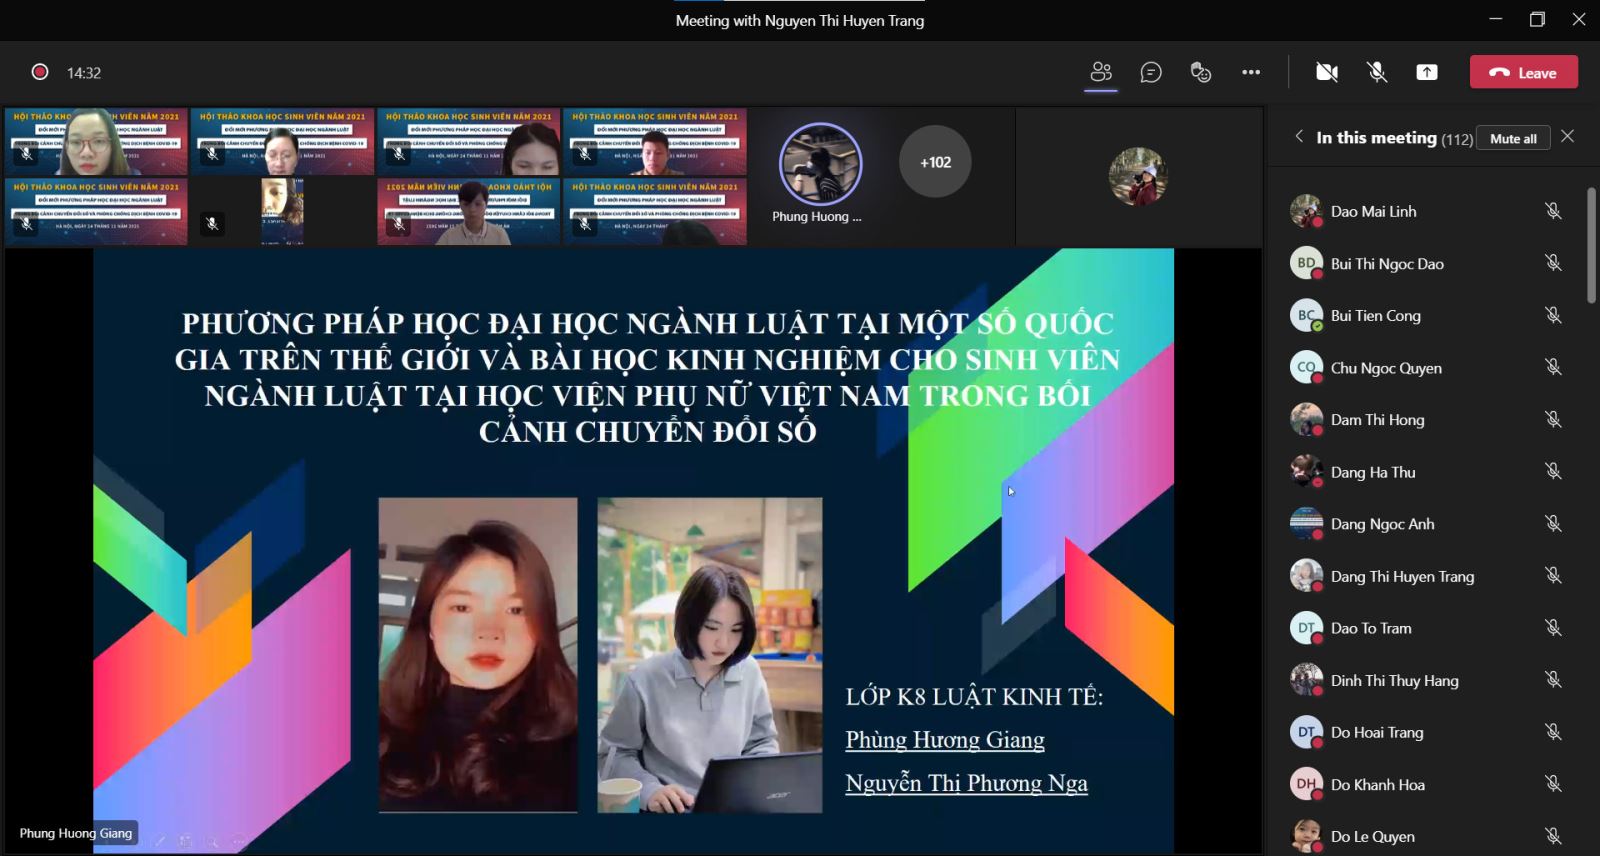Click the red Leave button
This screenshot has height=856, width=1600.
1523,72
